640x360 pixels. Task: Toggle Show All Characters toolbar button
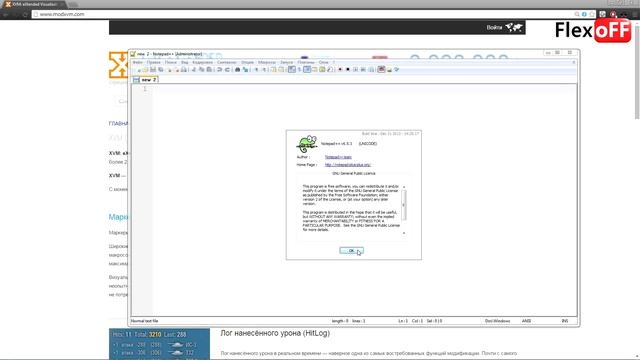pos(300,70)
